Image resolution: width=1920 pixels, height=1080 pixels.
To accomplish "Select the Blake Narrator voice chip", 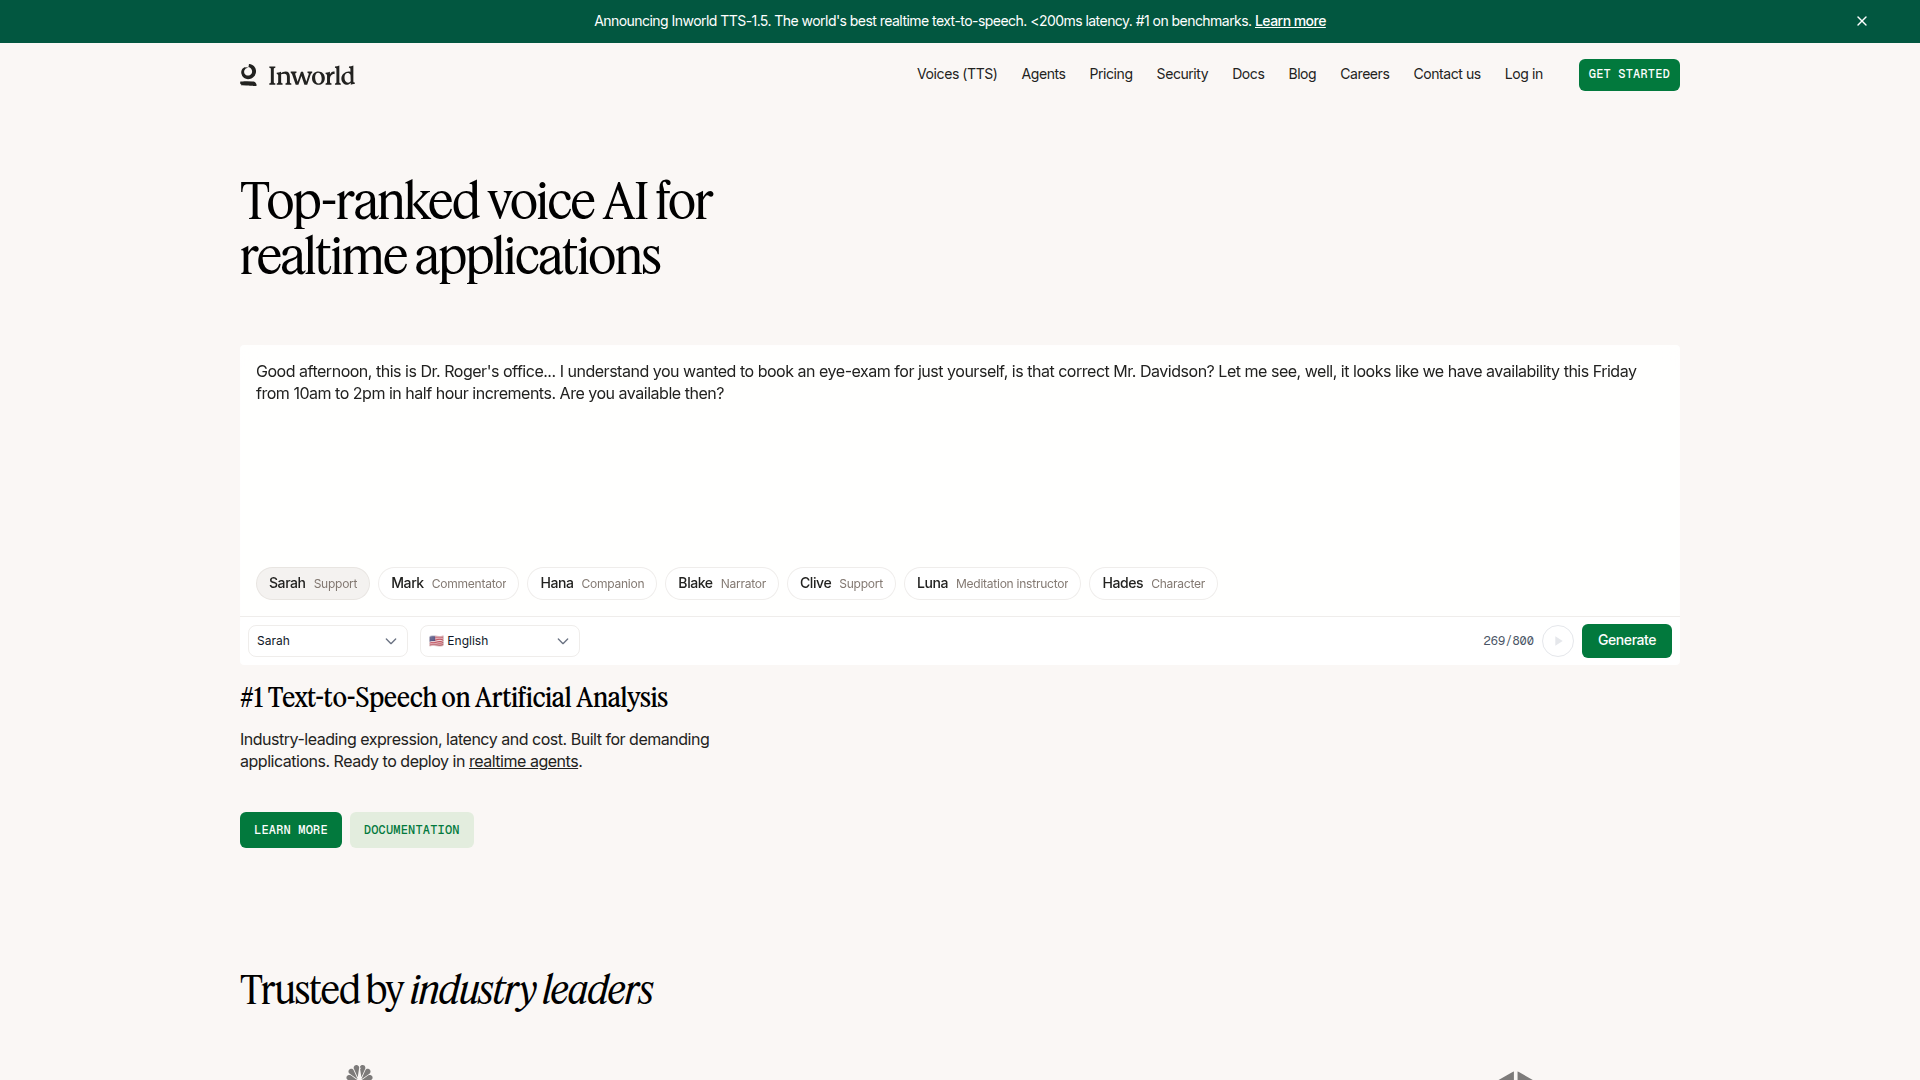I will point(721,583).
